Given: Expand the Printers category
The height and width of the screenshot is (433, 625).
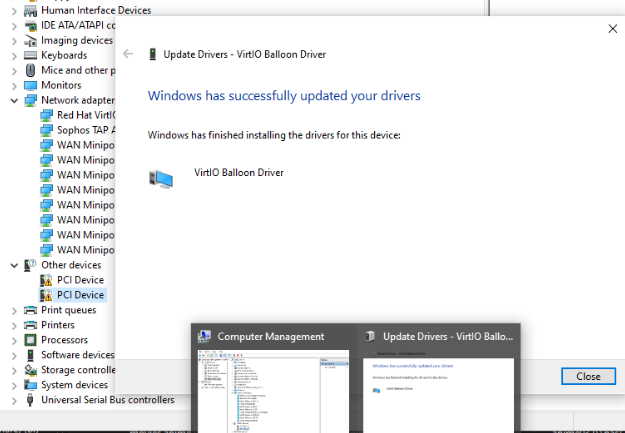Looking at the screenshot, I should point(14,325).
